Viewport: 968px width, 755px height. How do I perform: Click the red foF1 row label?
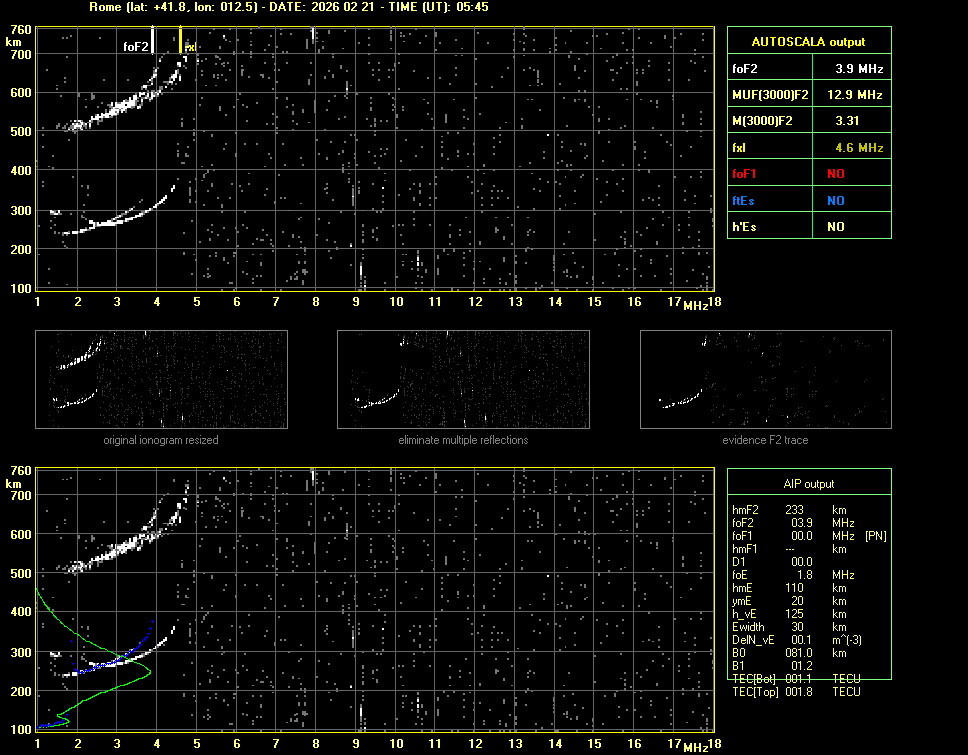pos(745,174)
